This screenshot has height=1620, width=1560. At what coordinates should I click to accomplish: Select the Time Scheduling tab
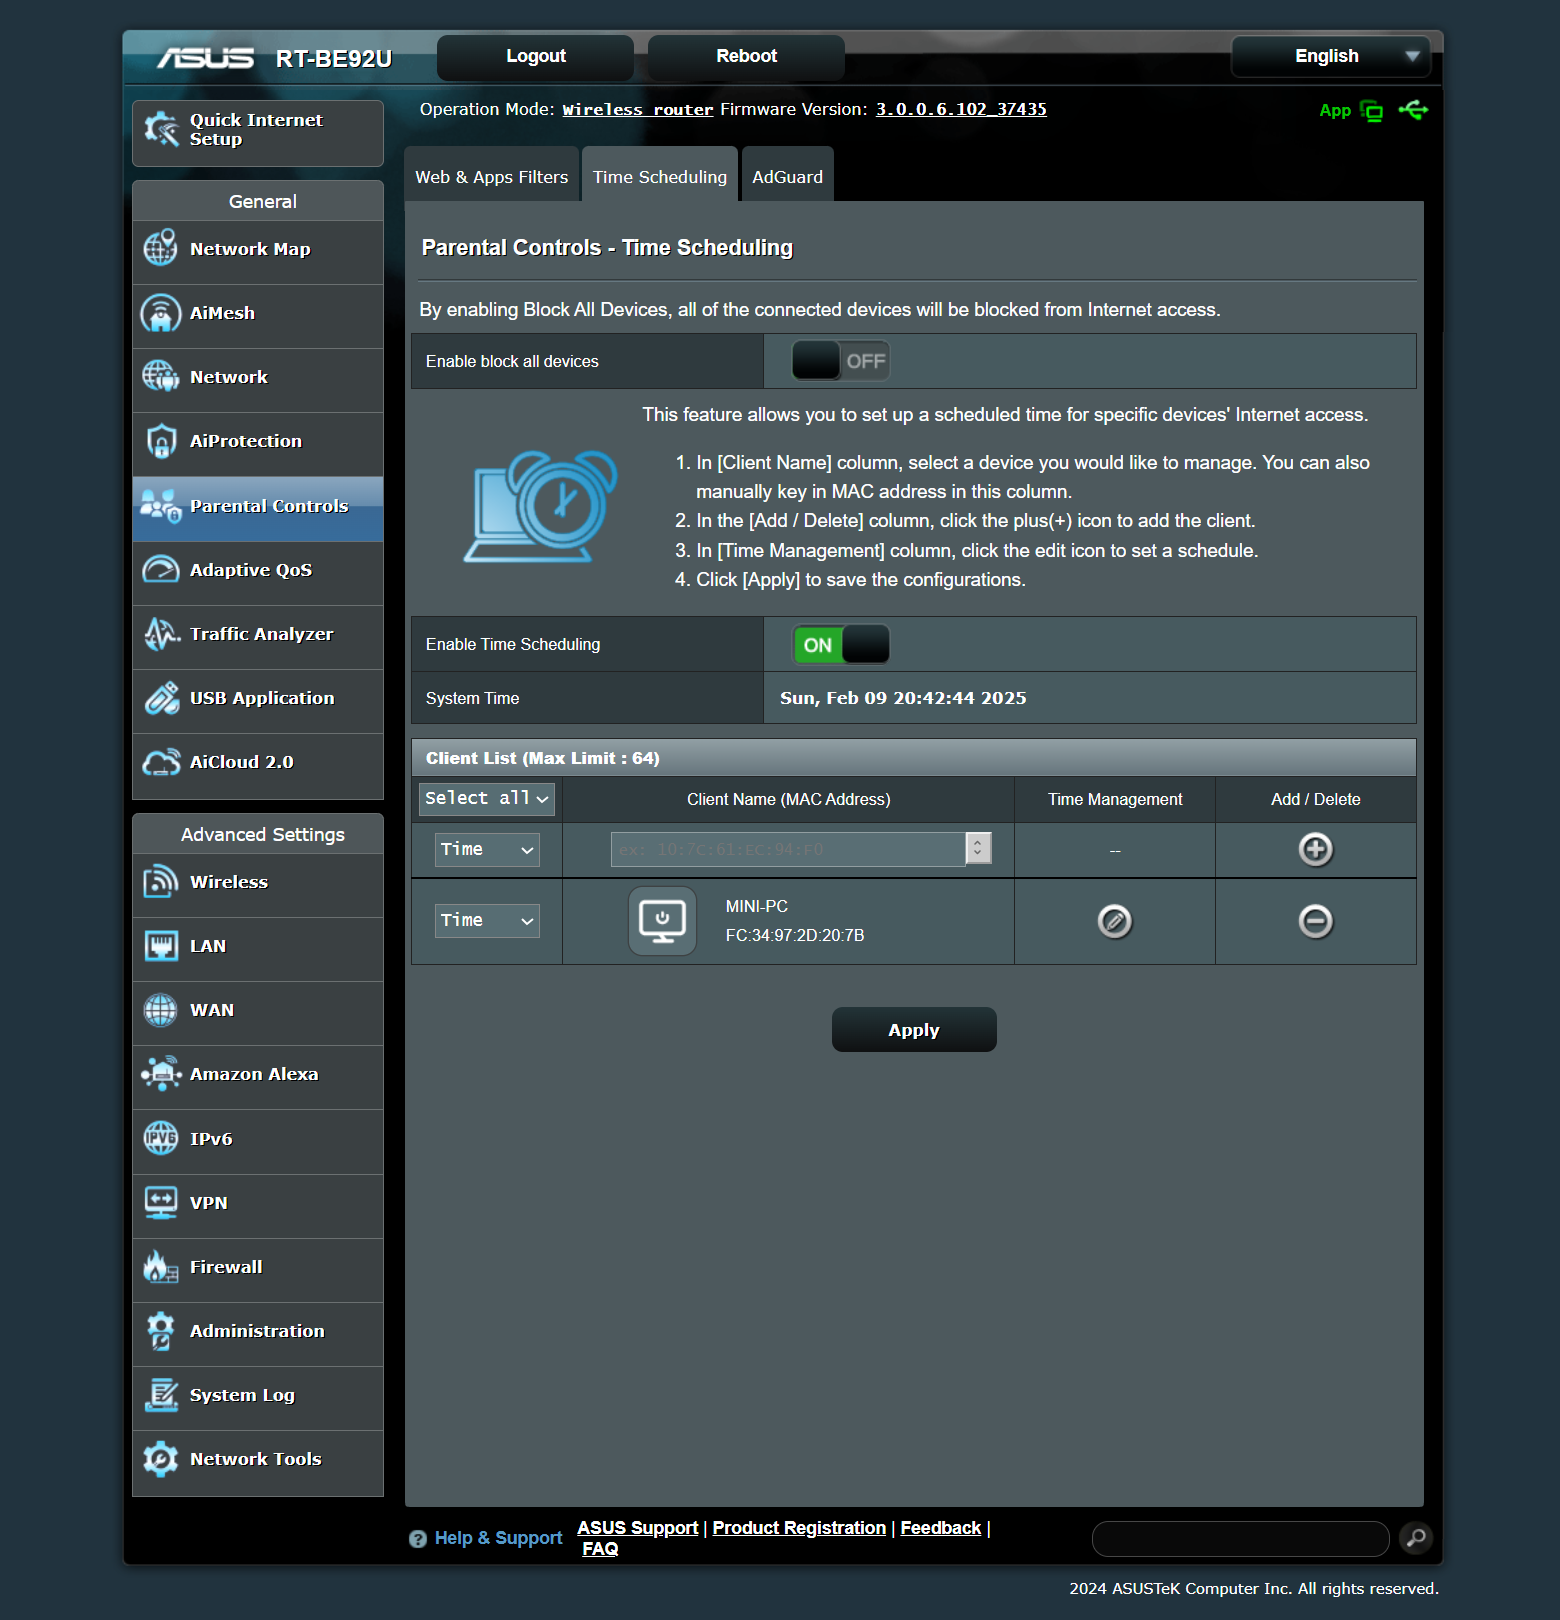[660, 177]
